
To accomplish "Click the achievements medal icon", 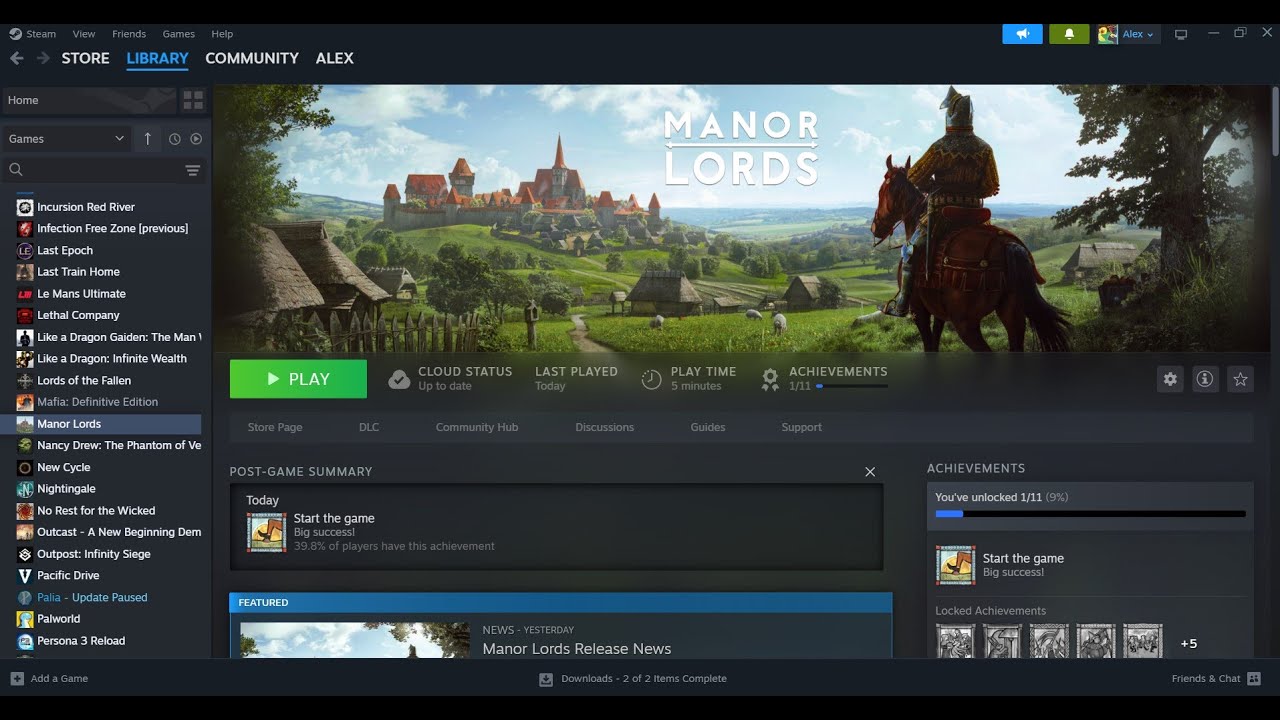I will [x=770, y=379].
